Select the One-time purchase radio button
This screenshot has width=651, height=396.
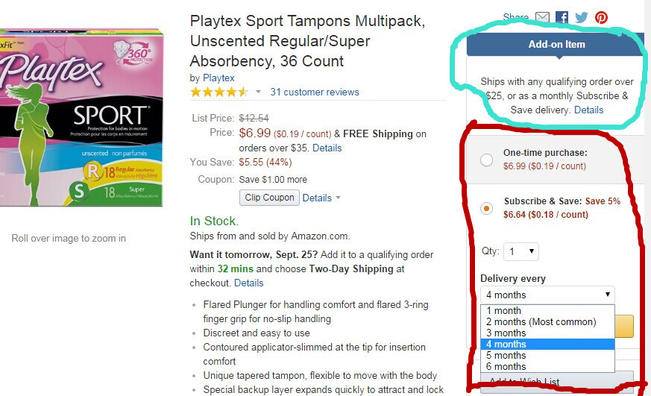pos(487,160)
